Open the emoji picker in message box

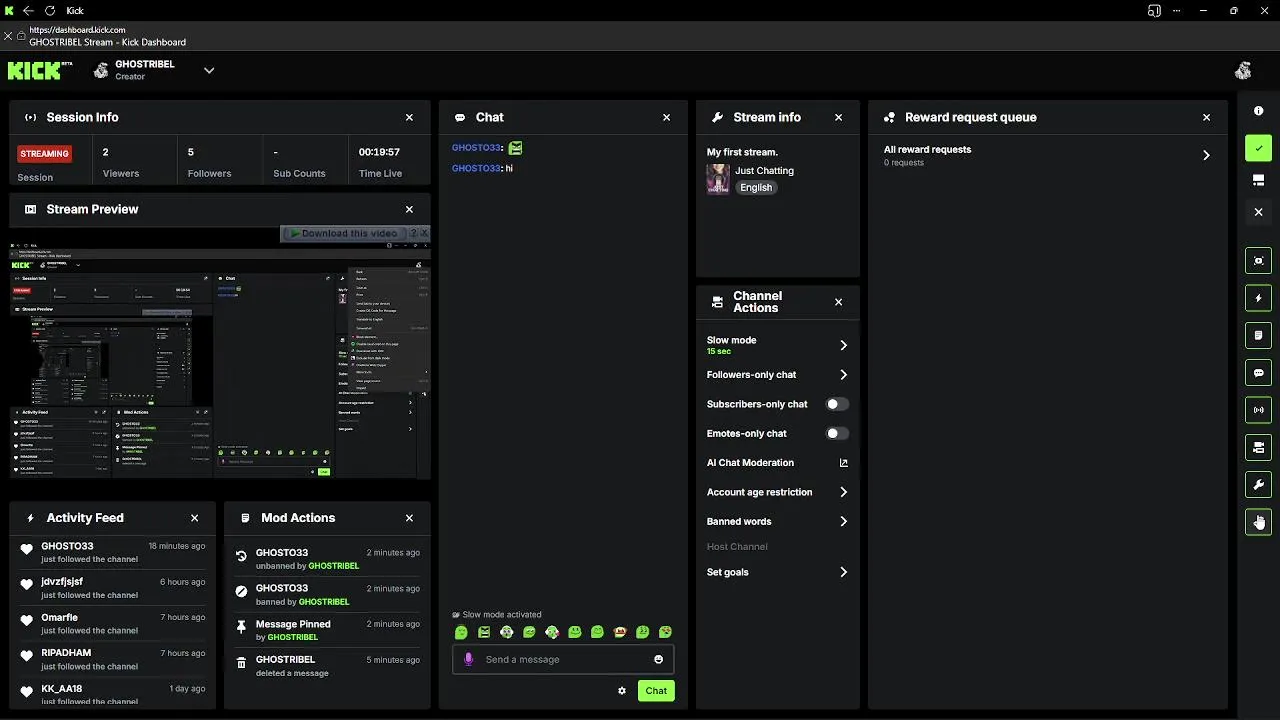[658, 659]
